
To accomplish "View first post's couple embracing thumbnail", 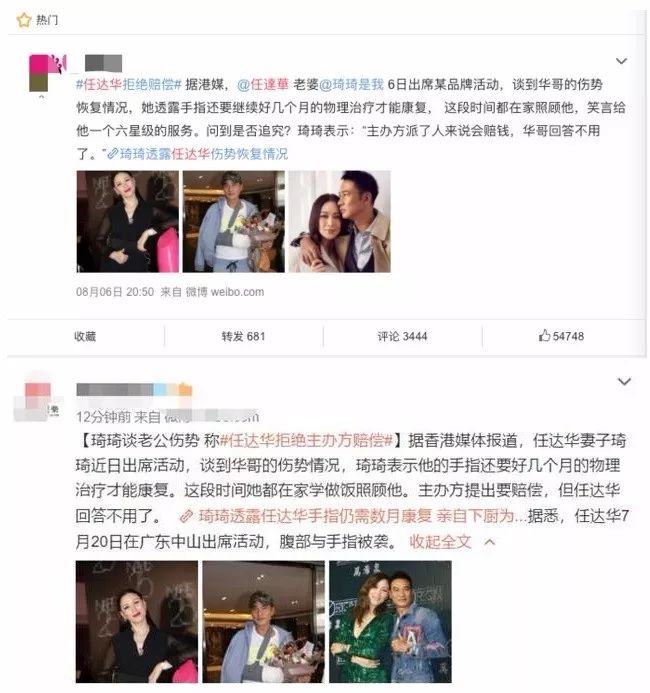I will (x=340, y=221).
